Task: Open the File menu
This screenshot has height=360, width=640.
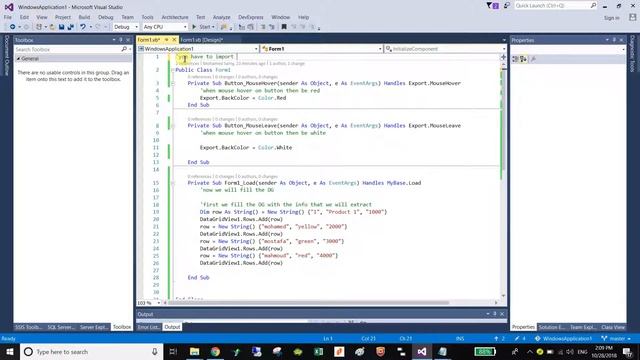Action: pos(8,17)
